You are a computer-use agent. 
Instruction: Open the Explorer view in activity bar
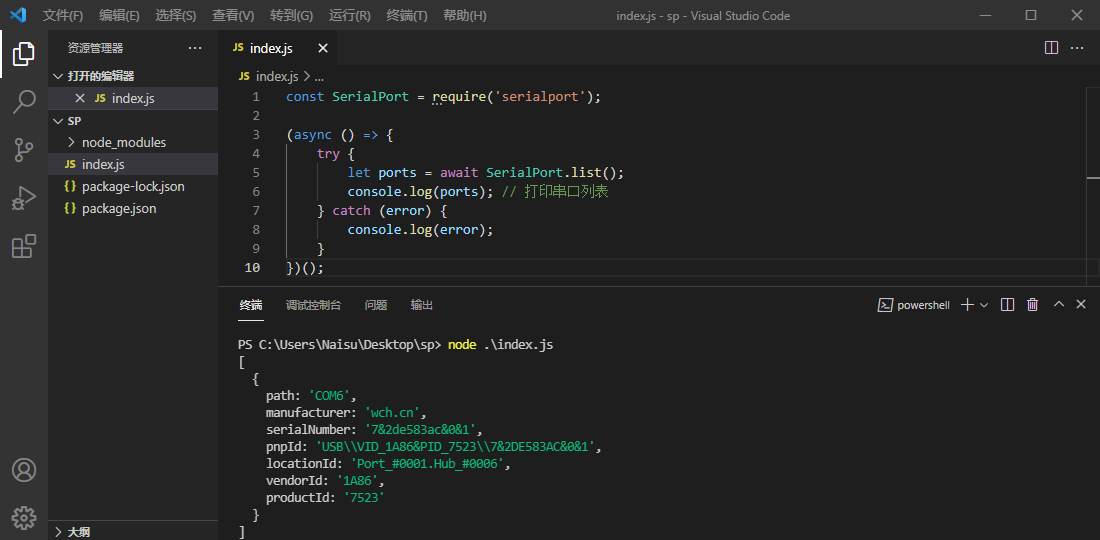24,54
